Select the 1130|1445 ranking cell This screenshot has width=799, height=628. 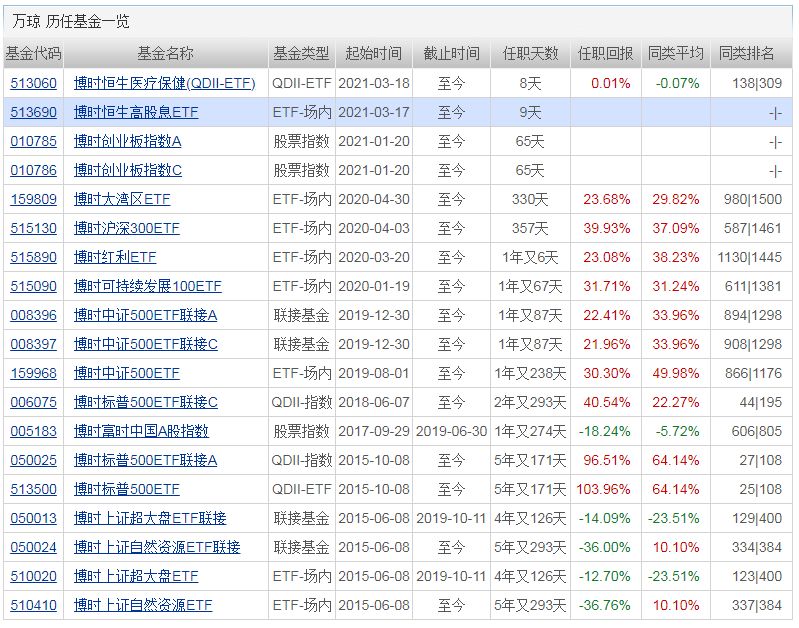point(750,257)
